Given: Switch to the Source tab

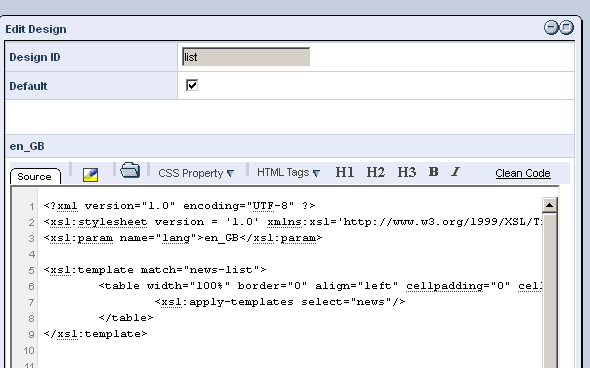Looking at the screenshot, I should pyautogui.click(x=35, y=176).
